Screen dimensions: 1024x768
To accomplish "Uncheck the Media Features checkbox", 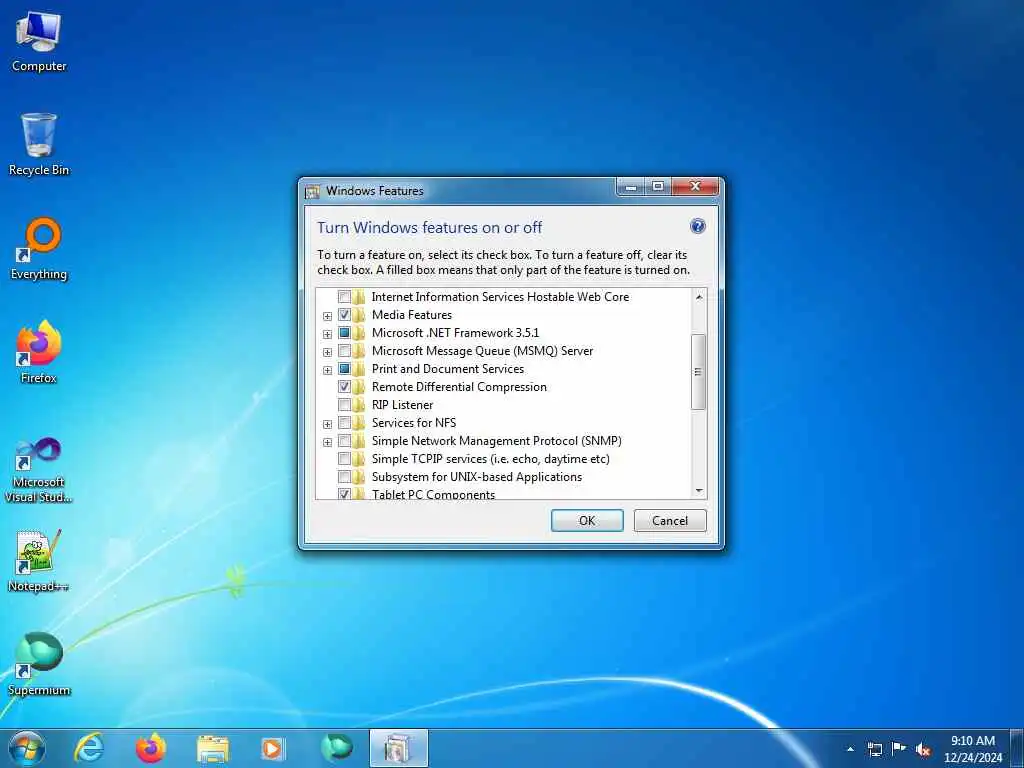I will coord(344,315).
